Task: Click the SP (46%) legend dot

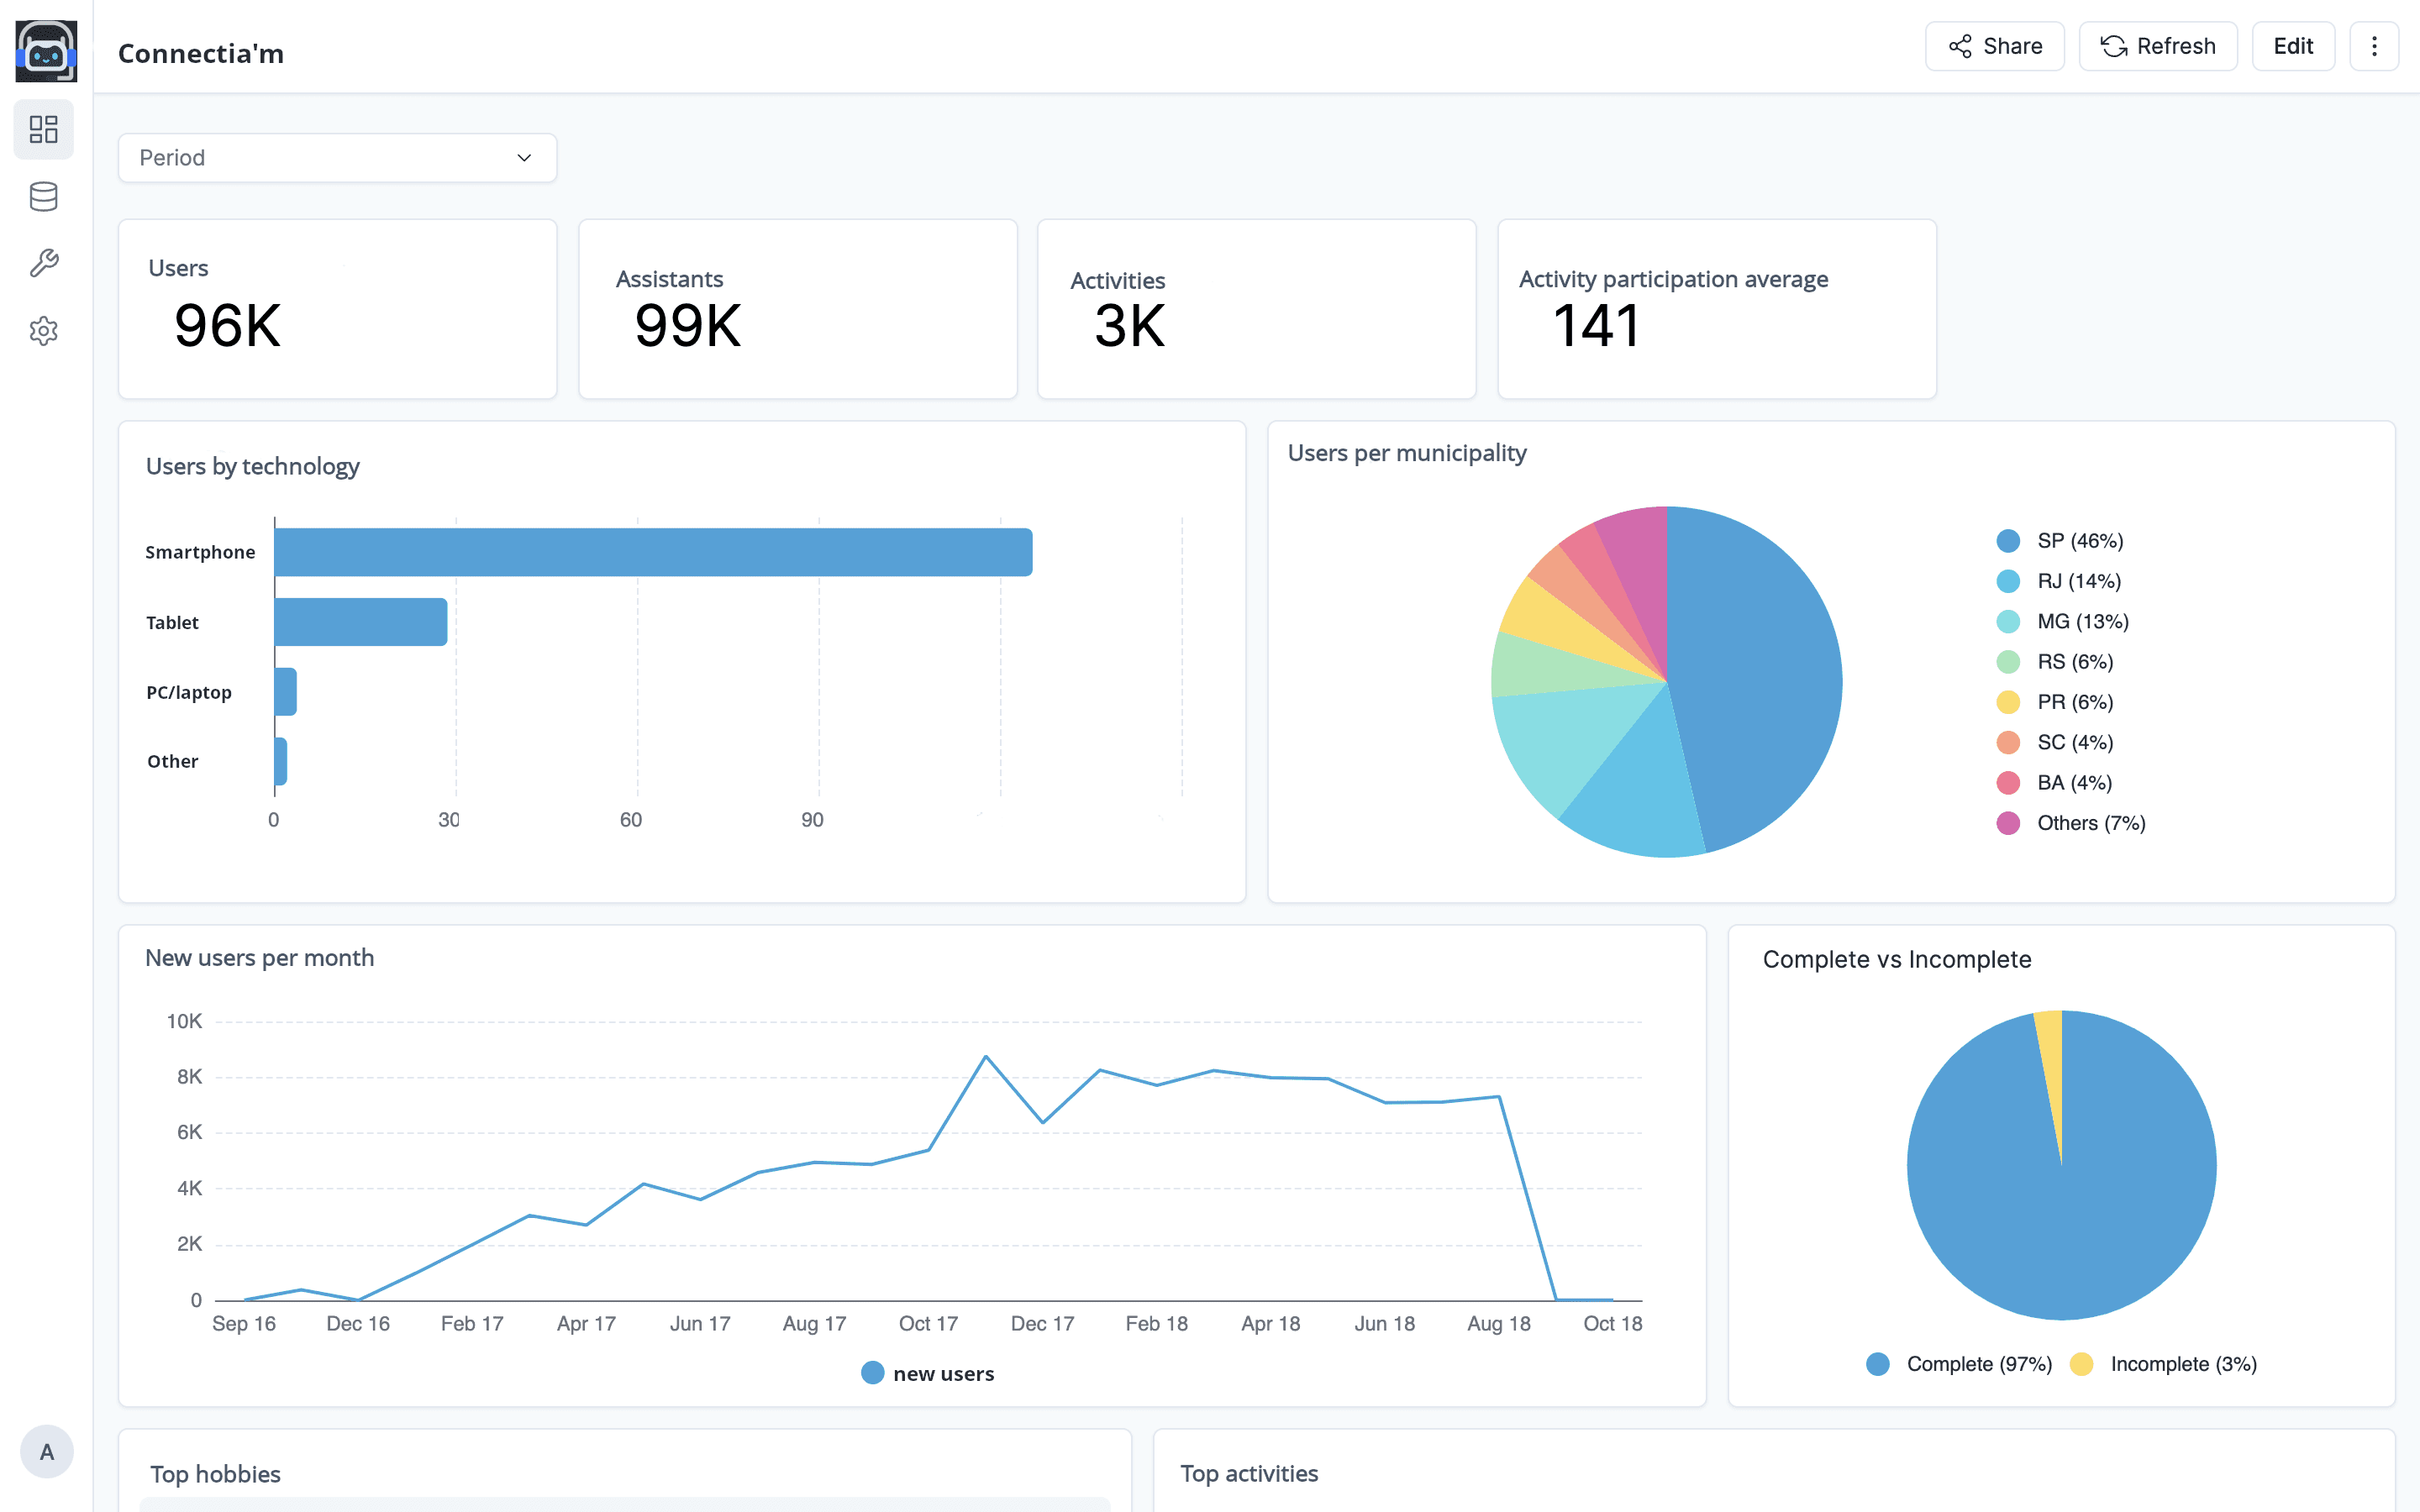Action: click(2008, 541)
